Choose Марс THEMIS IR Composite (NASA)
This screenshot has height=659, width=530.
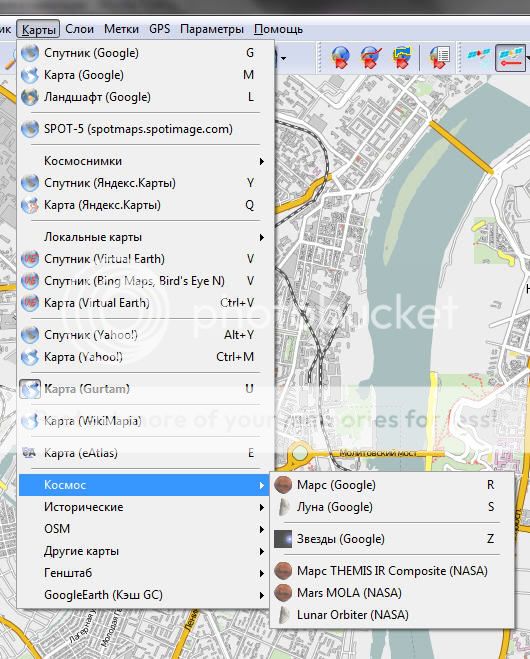[x=392, y=571]
